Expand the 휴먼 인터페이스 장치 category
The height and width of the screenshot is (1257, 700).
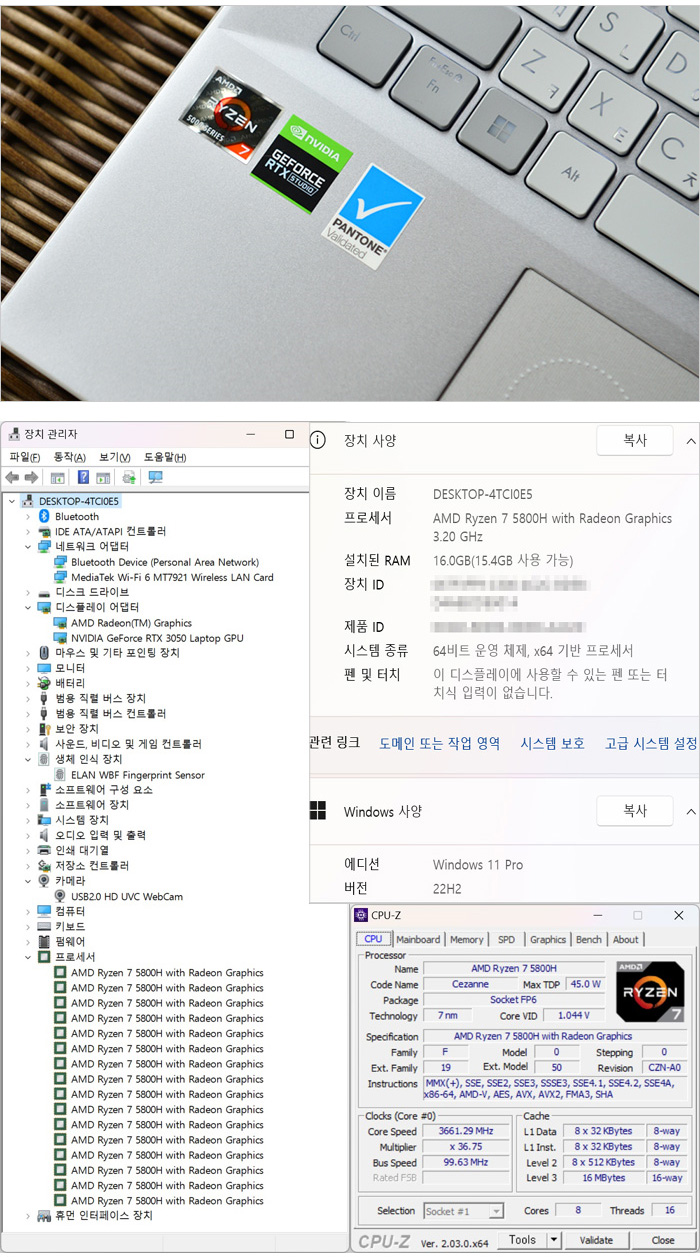[x=28, y=1216]
